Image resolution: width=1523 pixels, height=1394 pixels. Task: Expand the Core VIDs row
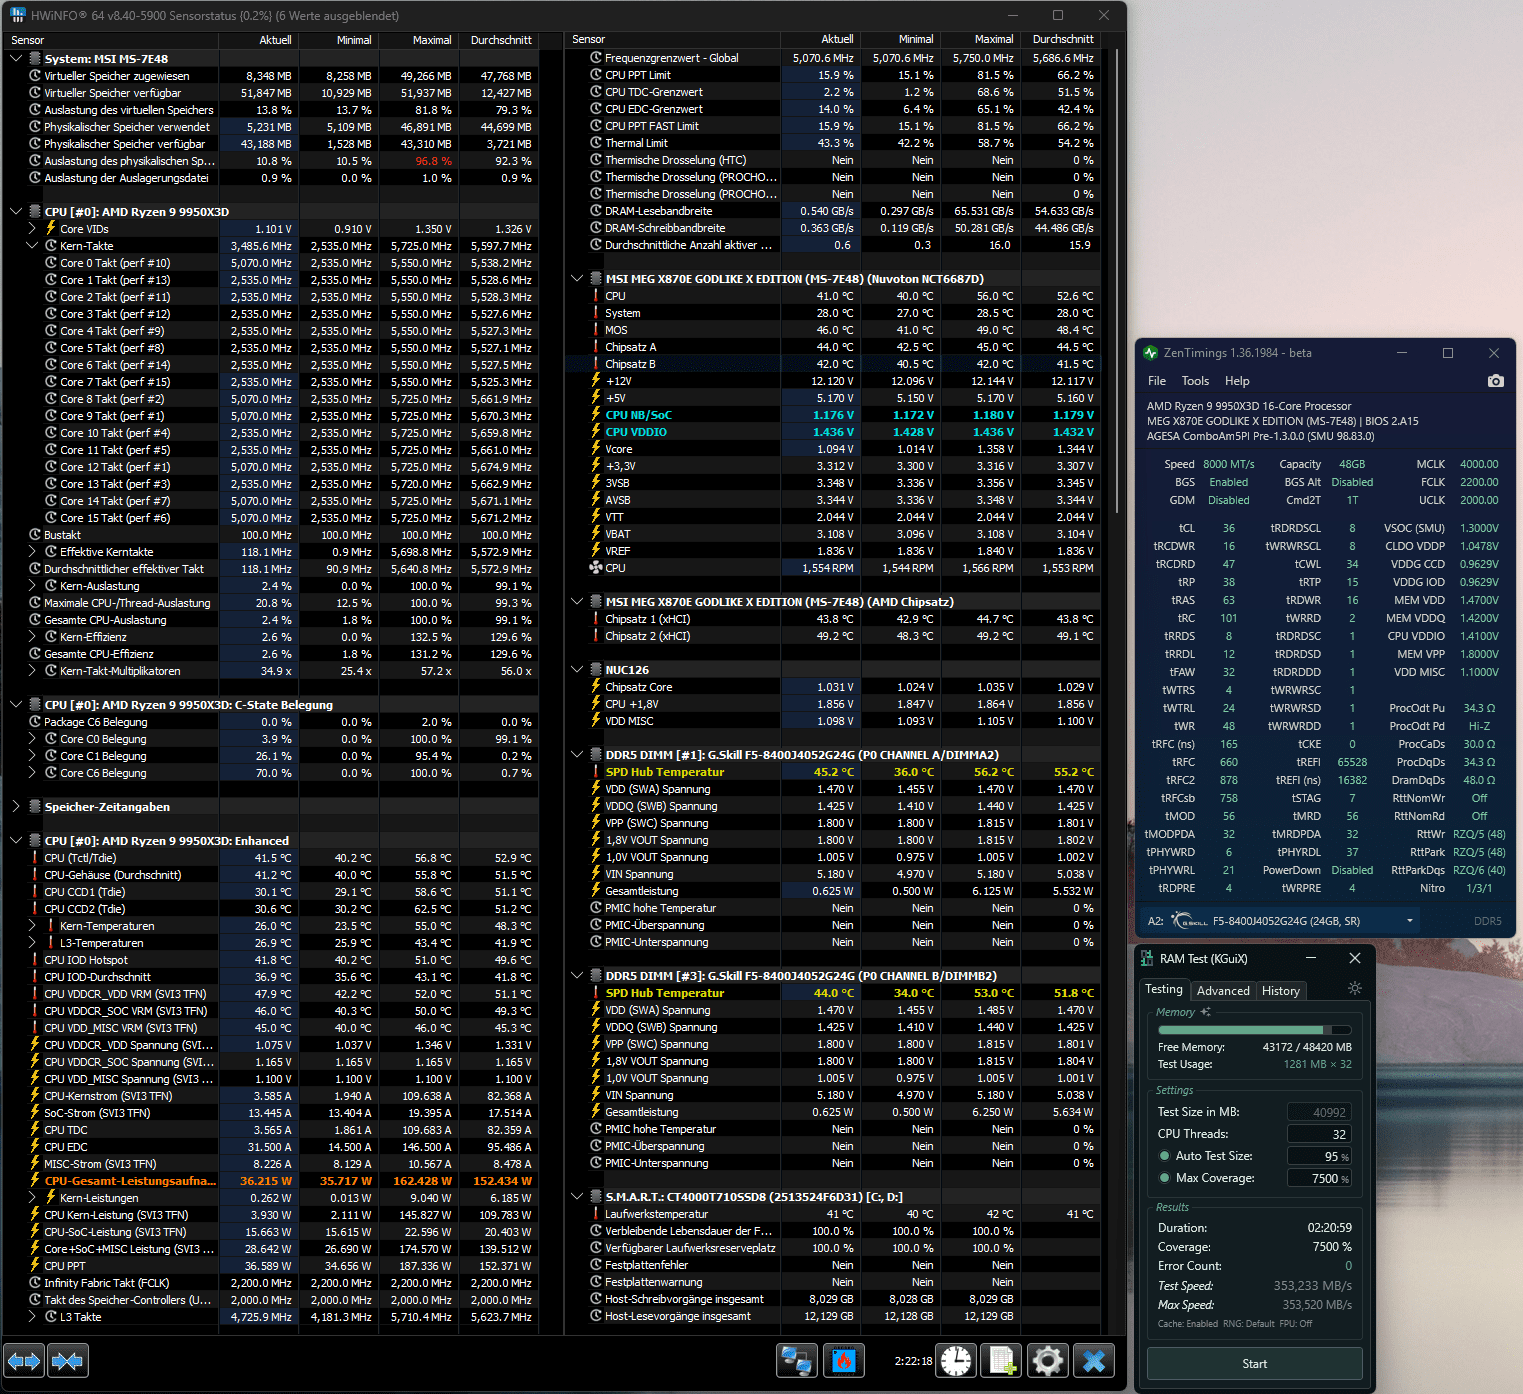[32, 229]
